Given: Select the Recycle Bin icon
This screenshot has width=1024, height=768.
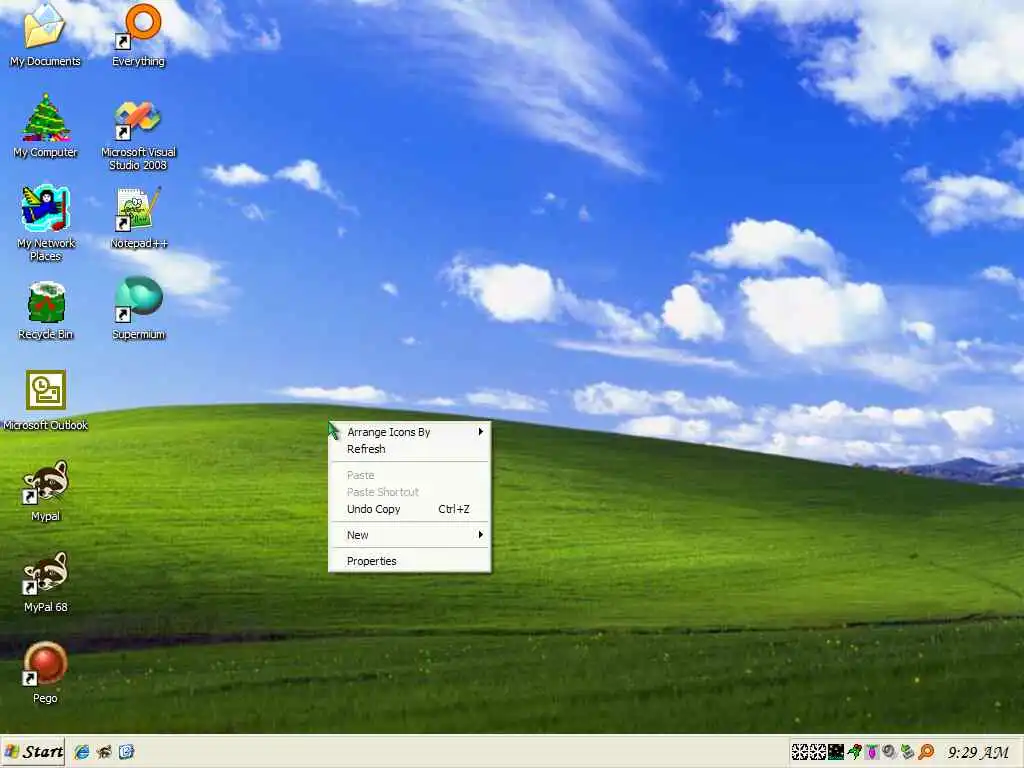Looking at the screenshot, I should coord(45,311).
